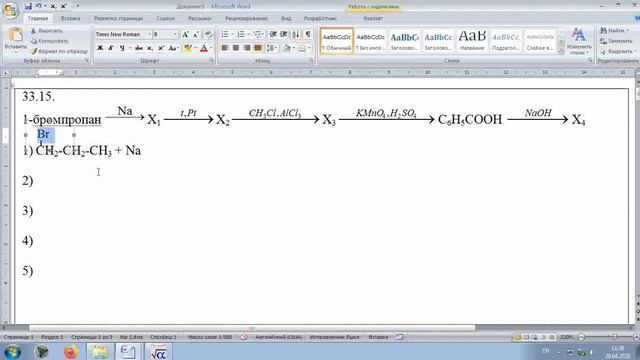Activate Format Painter (Формат по образцу)
Screen dimensions: 640x360
(60, 51)
